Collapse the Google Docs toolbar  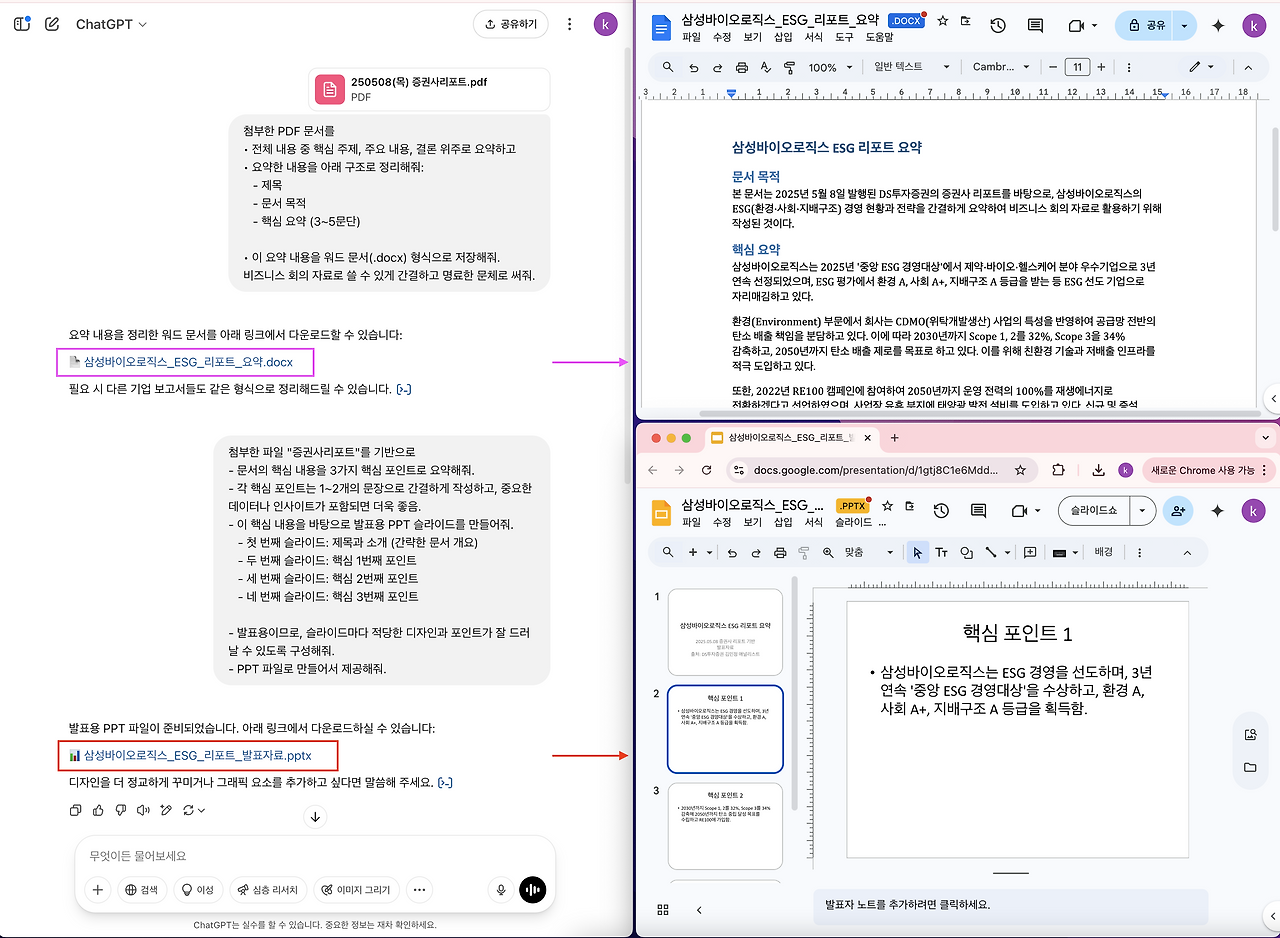[x=1248, y=67]
